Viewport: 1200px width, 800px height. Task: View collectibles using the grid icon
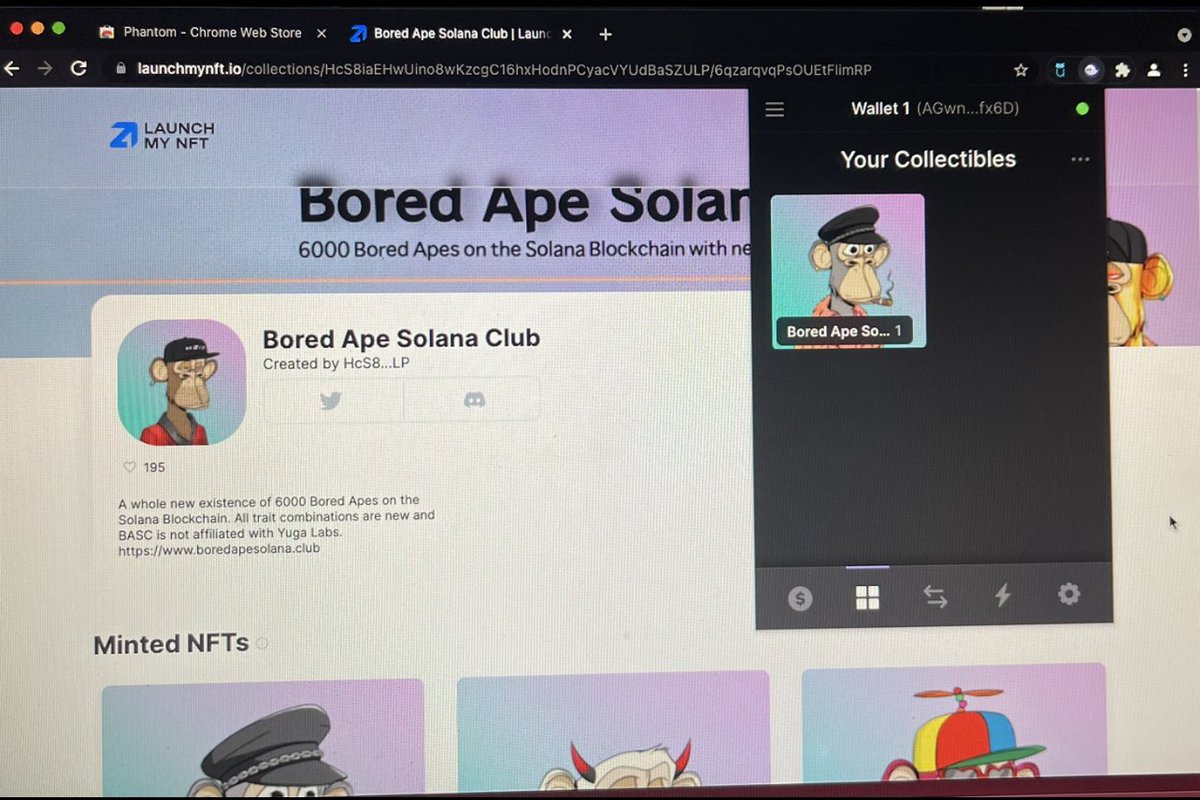(x=867, y=596)
